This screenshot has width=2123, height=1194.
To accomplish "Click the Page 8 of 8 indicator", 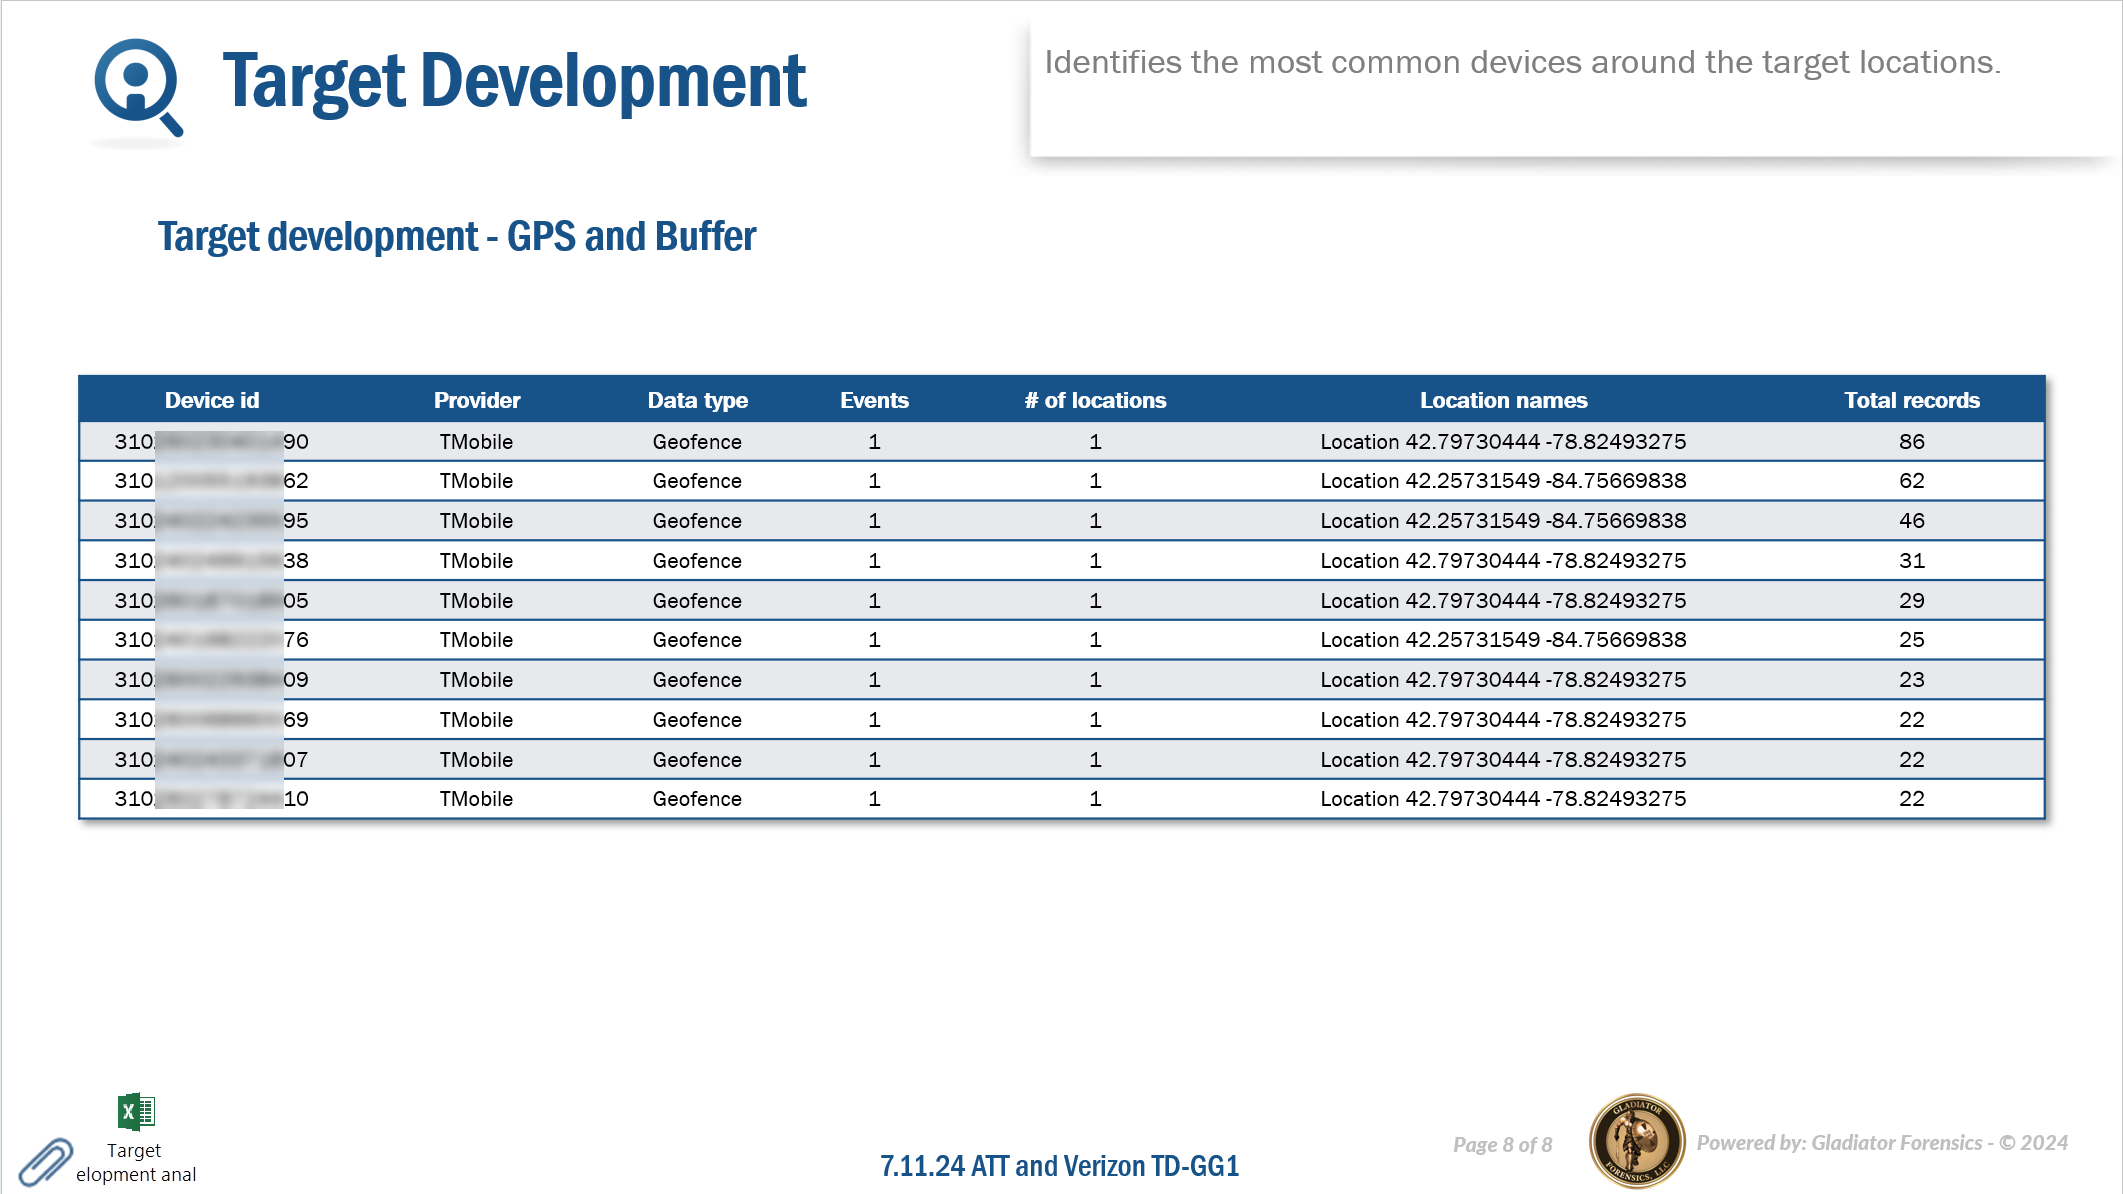I will click(1502, 1144).
